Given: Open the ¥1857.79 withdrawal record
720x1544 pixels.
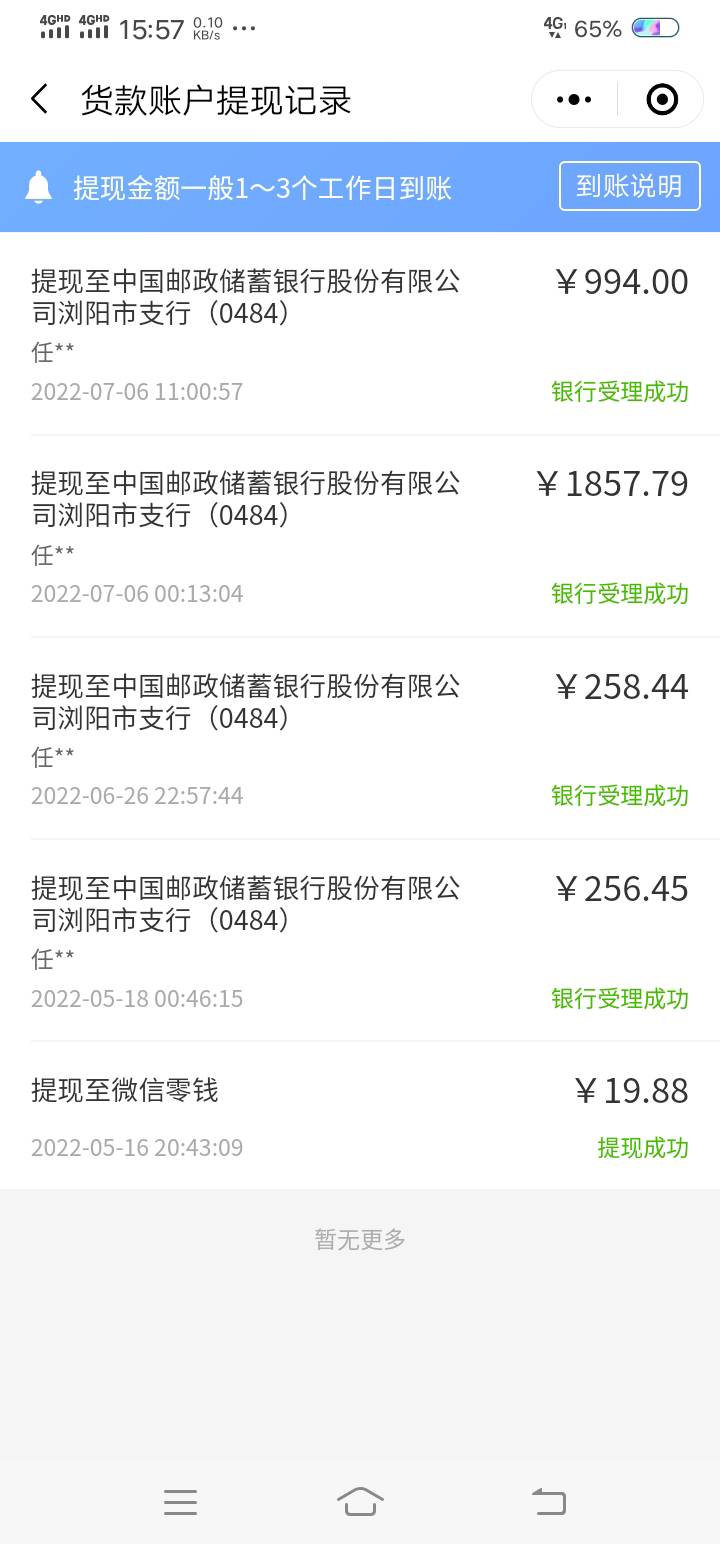Looking at the screenshot, I should (360, 536).
